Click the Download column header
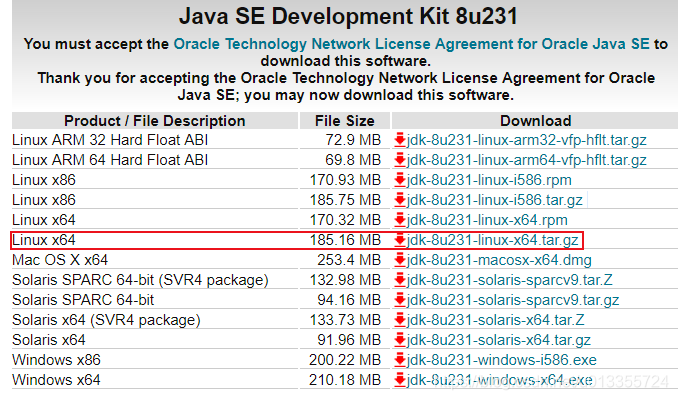Image resolution: width=678 pixels, height=400 pixels. 535,121
